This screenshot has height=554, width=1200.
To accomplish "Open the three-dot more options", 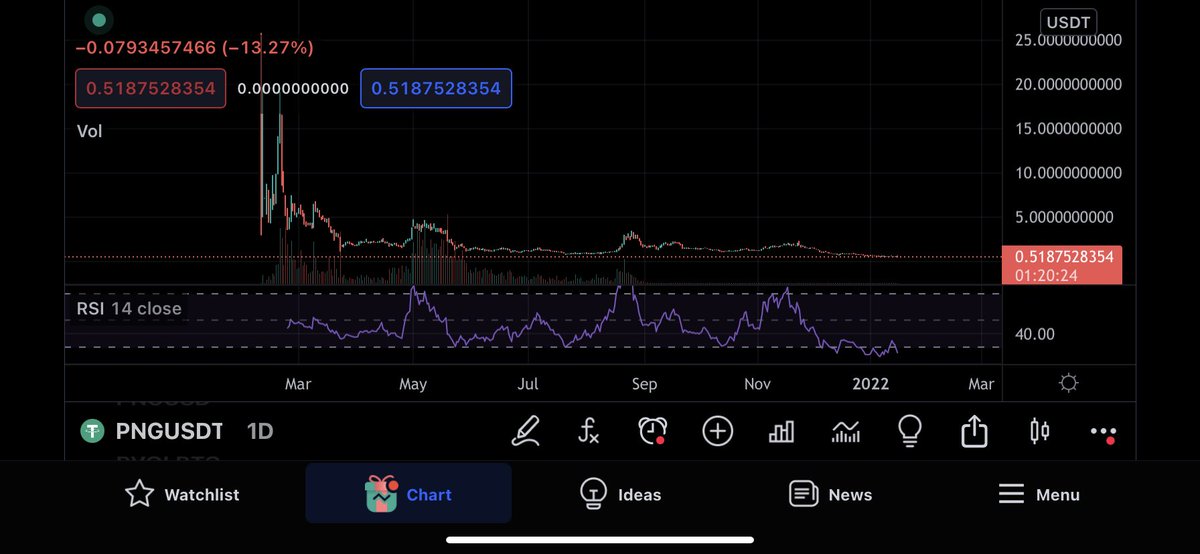I will point(1103,433).
